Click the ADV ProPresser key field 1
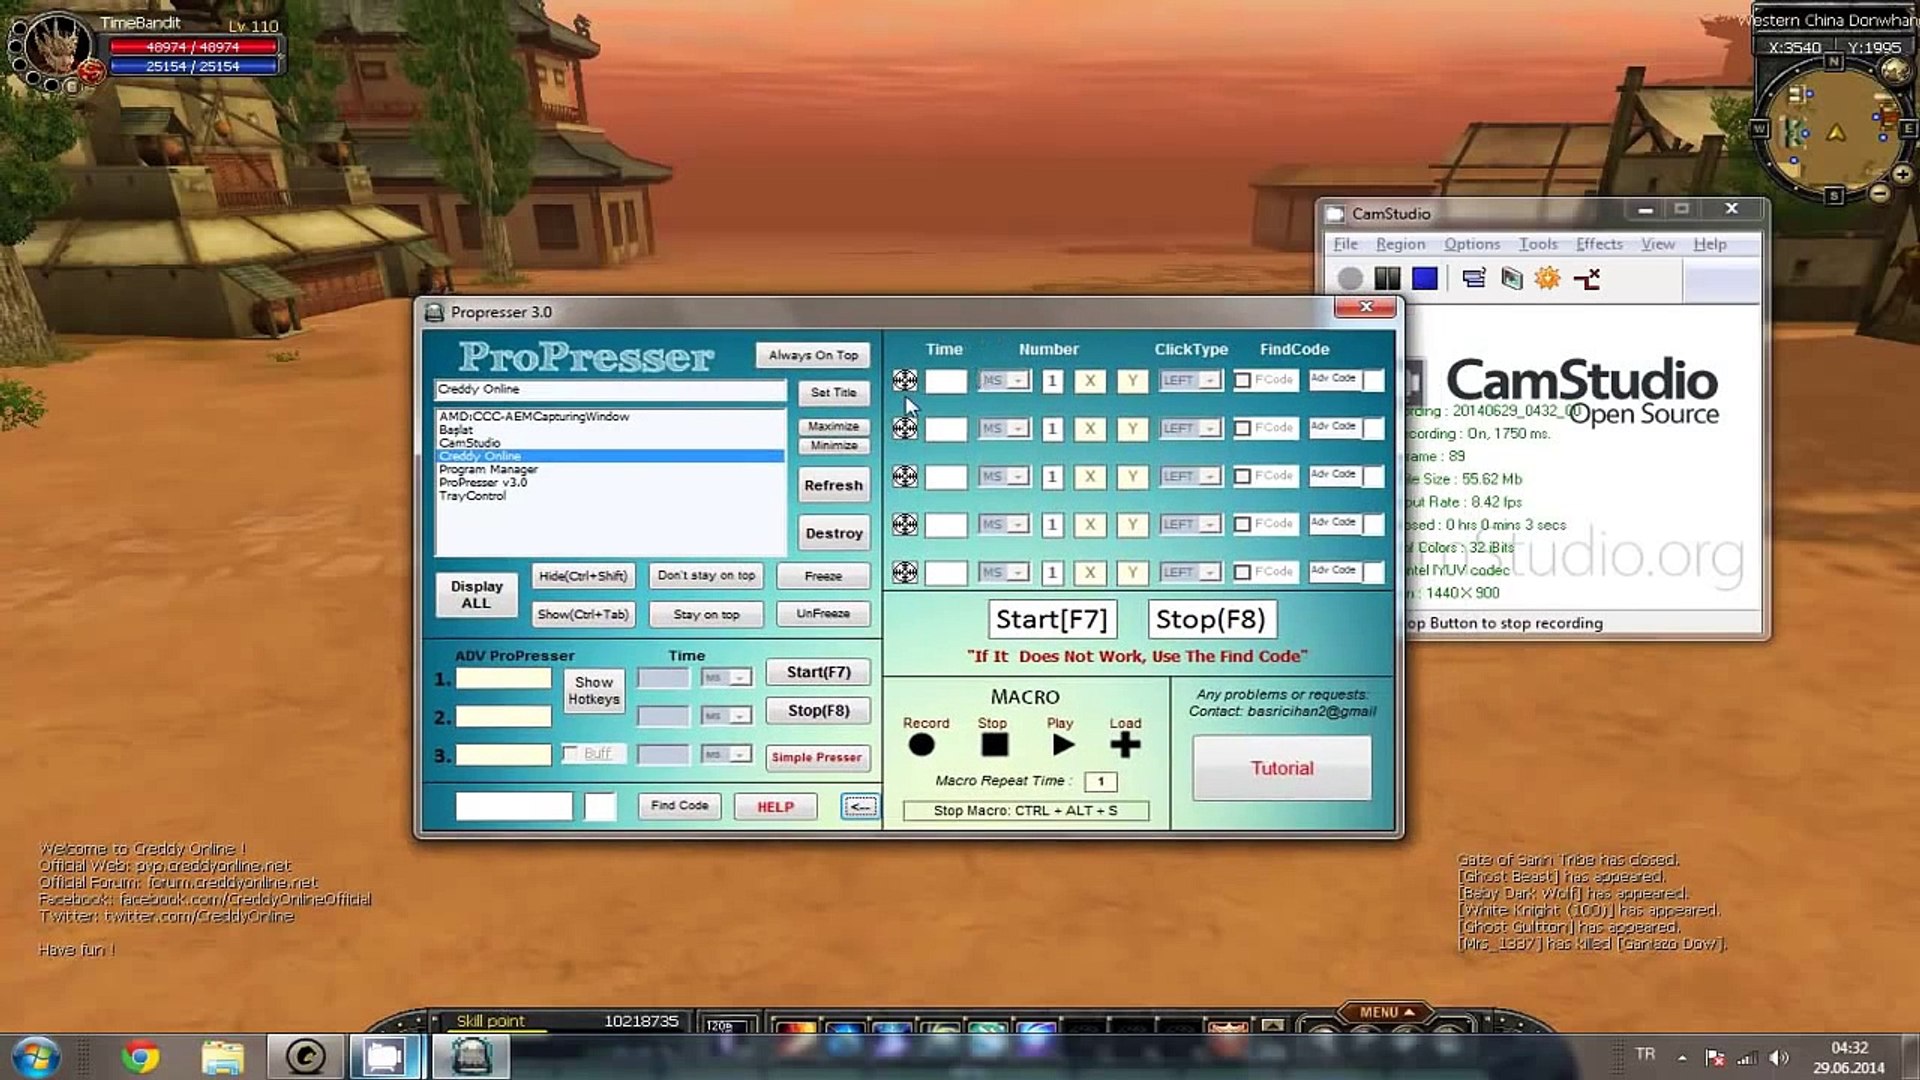1920x1080 pixels. [503, 678]
